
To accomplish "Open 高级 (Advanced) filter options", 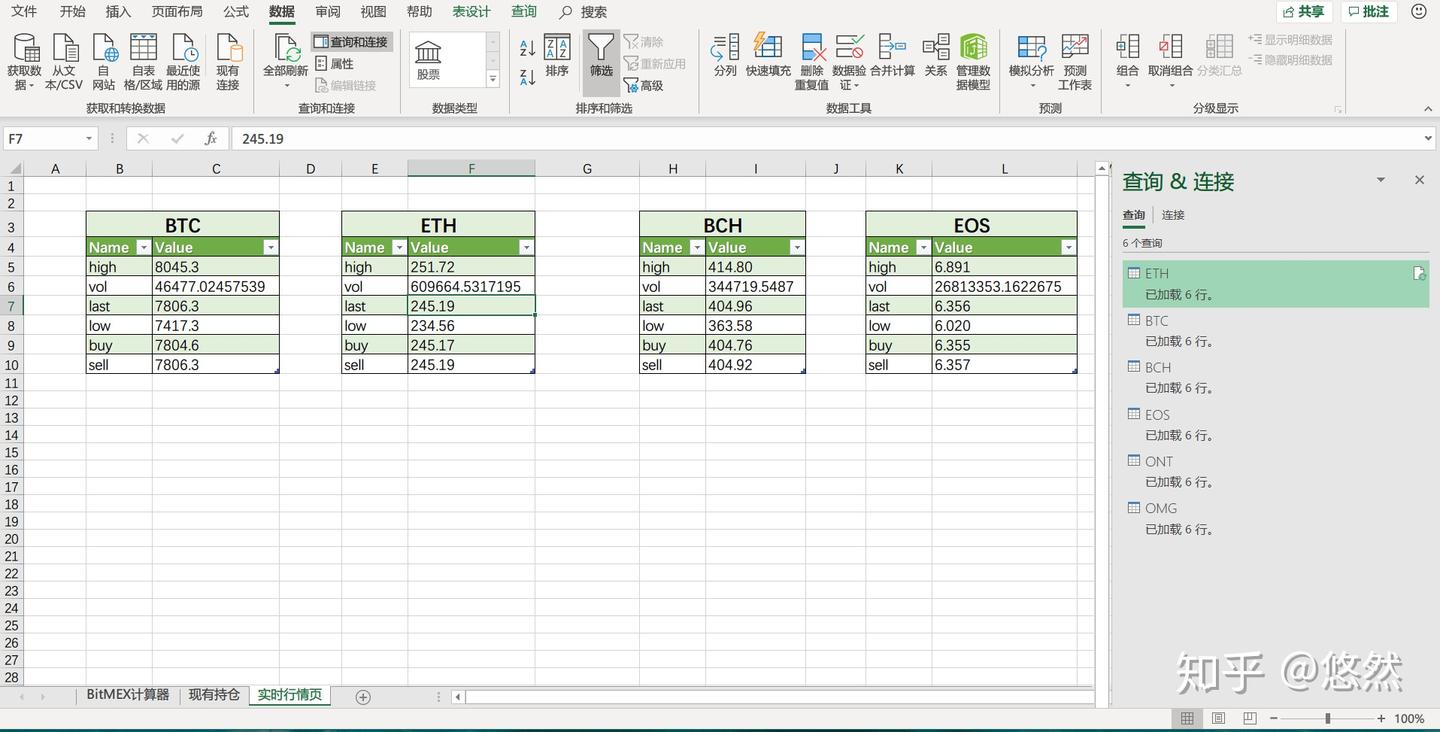I will [644, 86].
